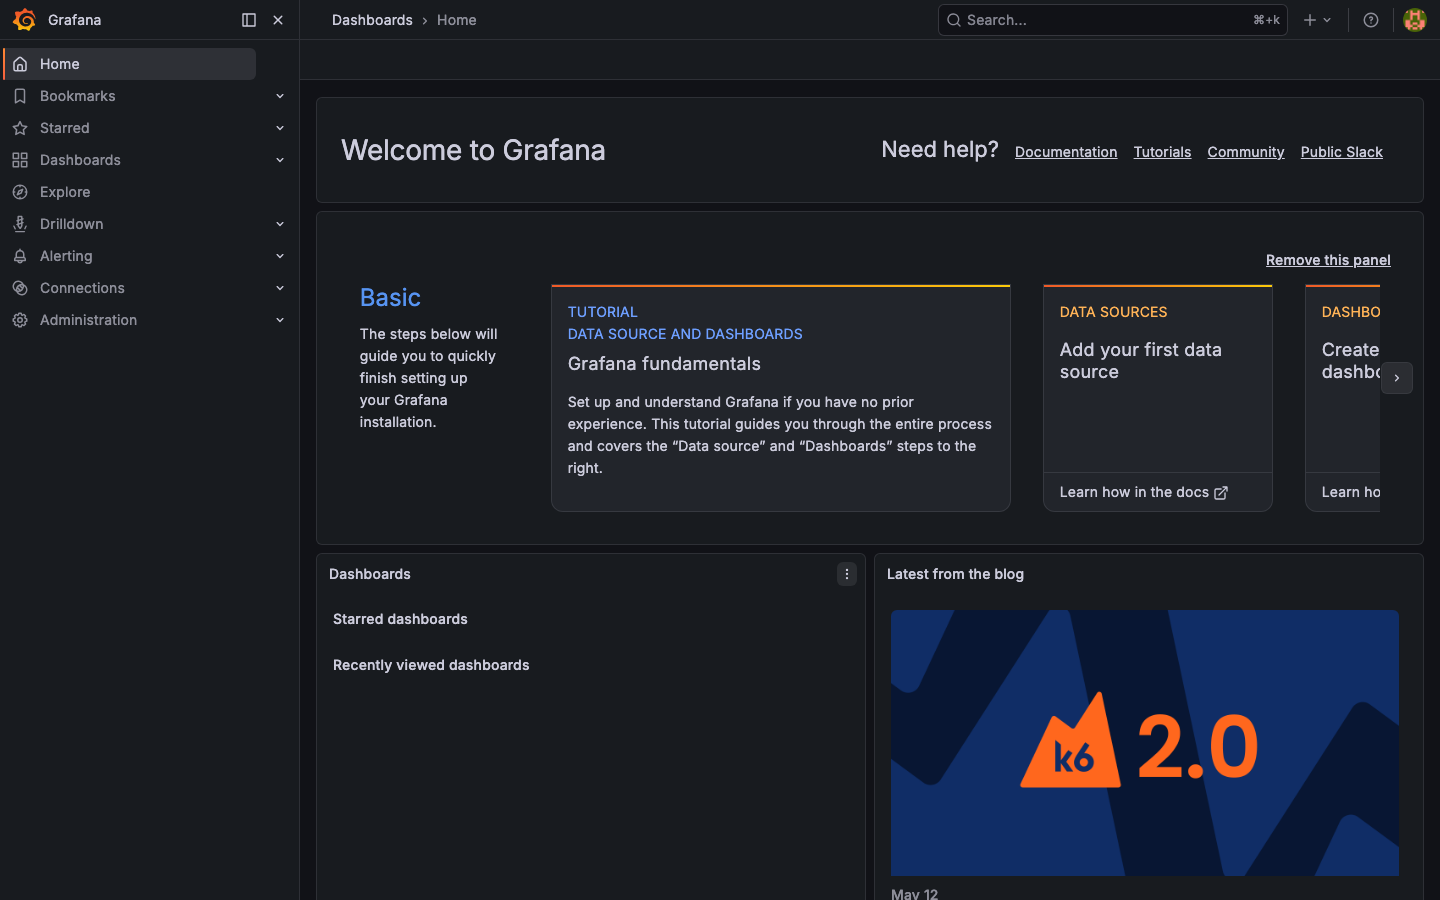Click the Dashboards breadcrumb
Image resolution: width=1440 pixels, height=900 pixels.
click(x=372, y=20)
